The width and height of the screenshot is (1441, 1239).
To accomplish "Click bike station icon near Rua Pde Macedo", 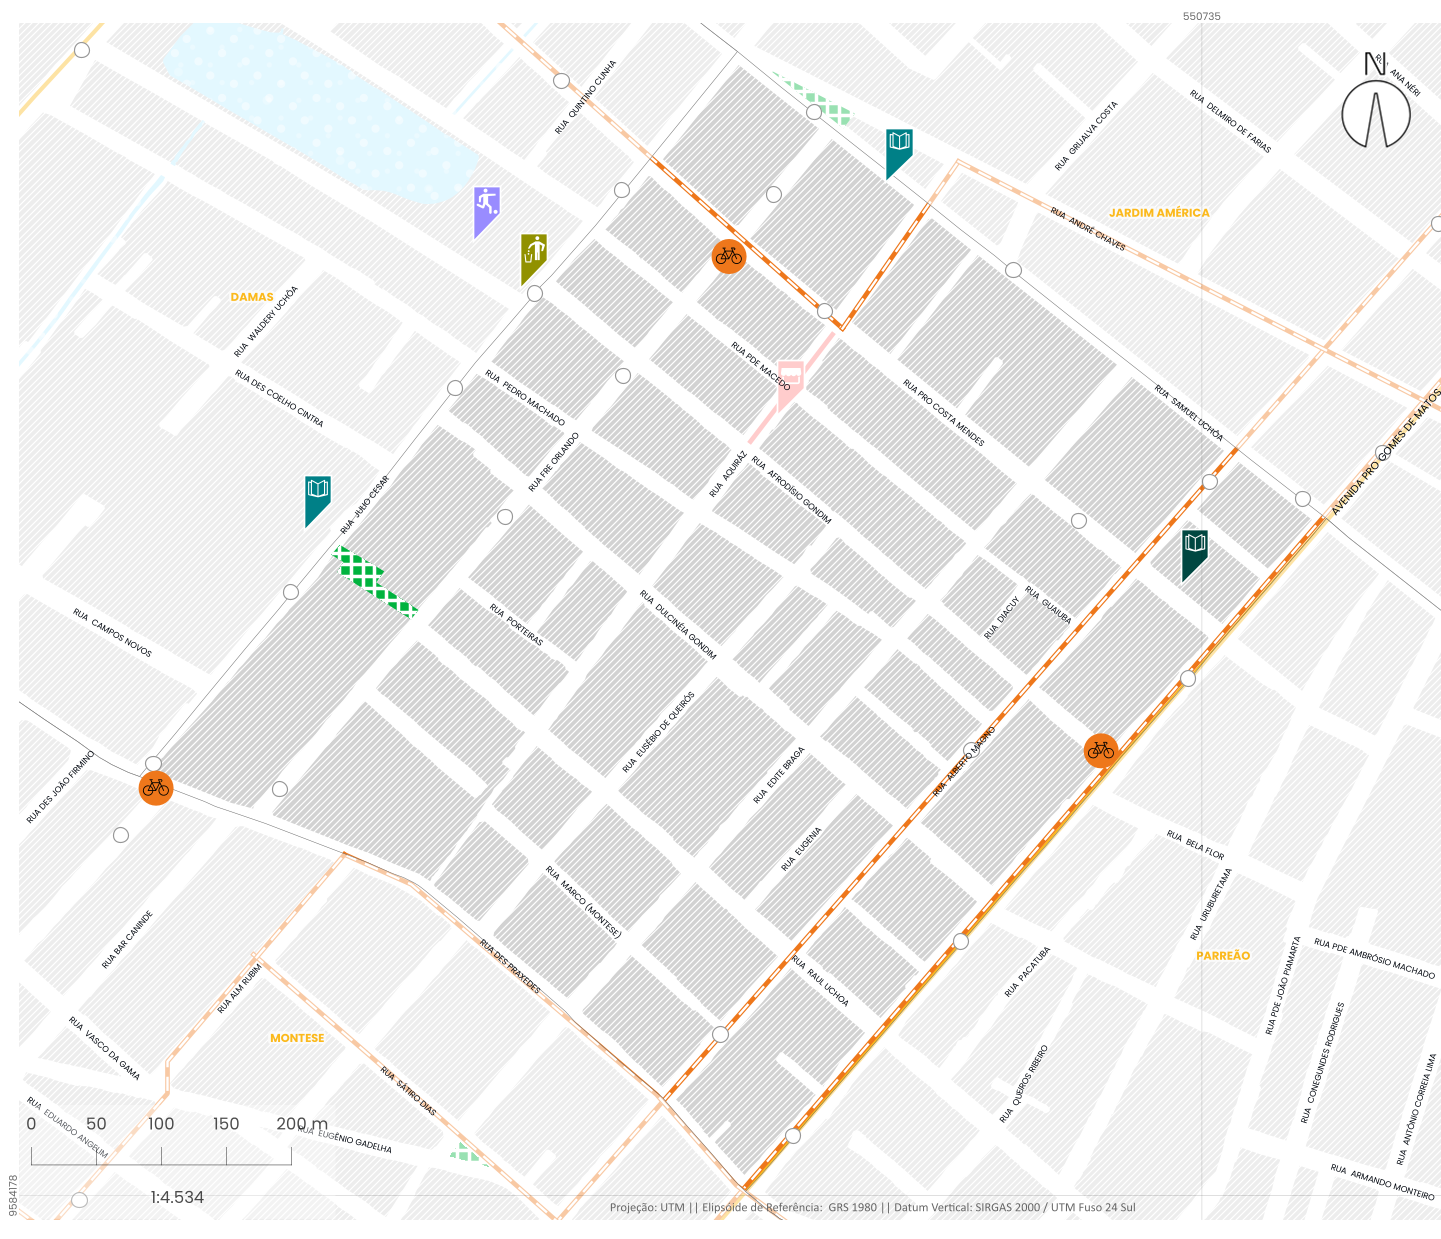I will coord(728,256).
